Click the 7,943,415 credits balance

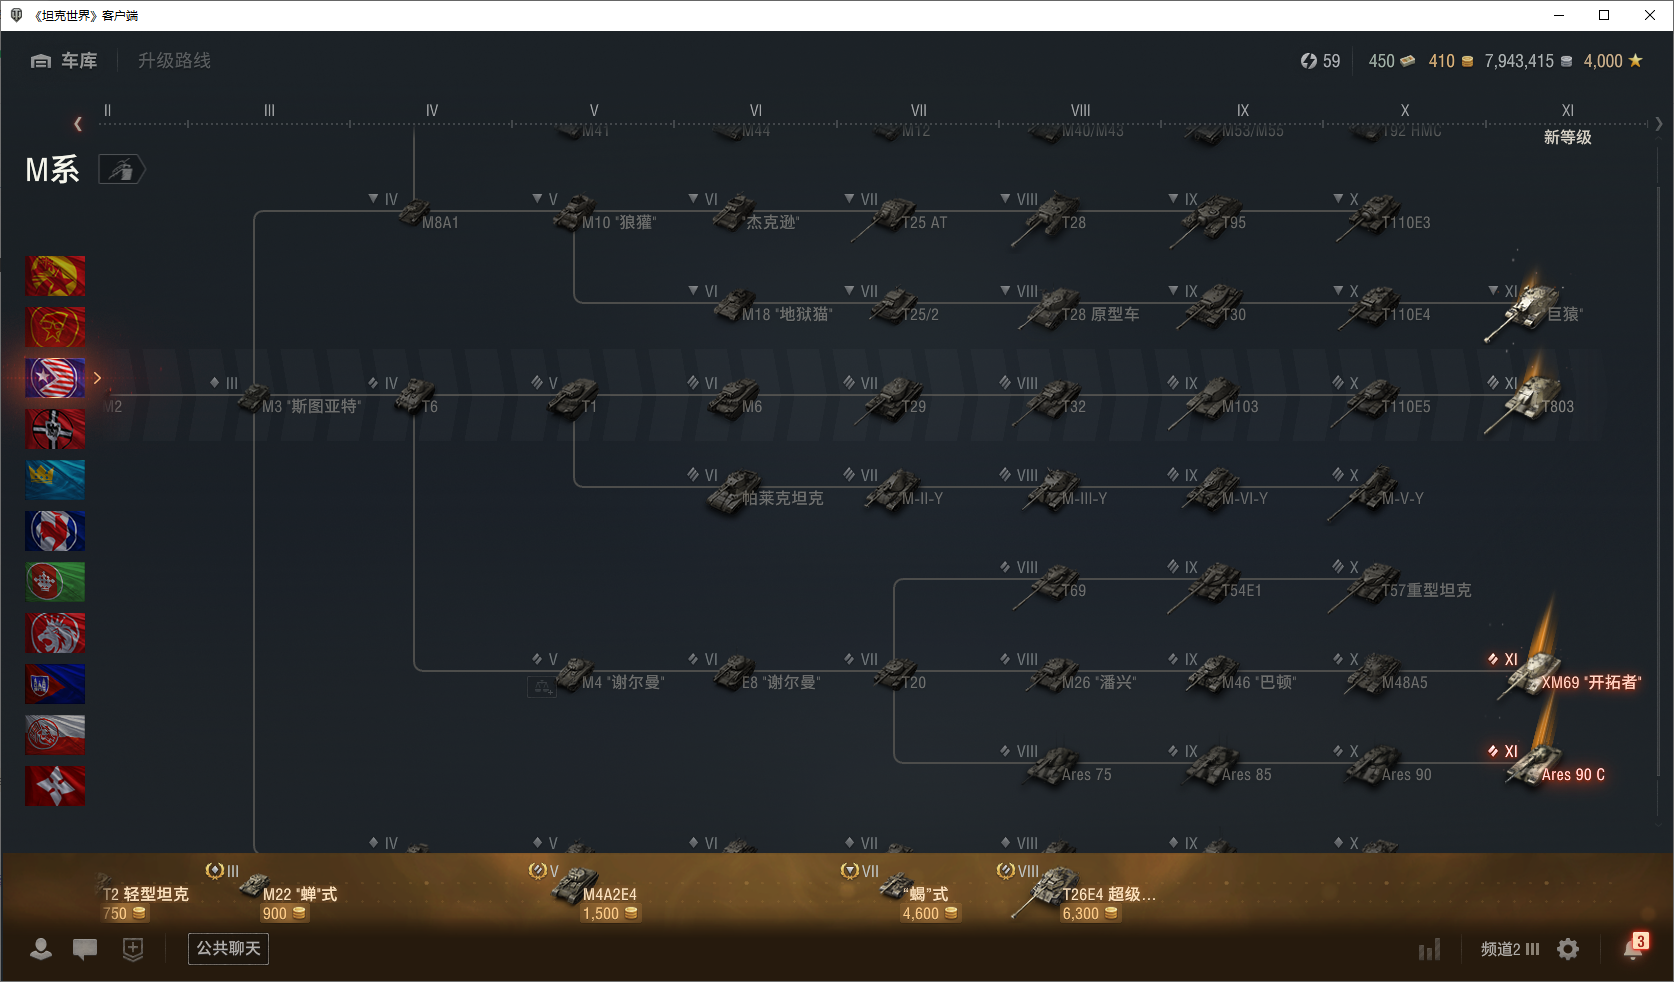[x=1528, y=61]
